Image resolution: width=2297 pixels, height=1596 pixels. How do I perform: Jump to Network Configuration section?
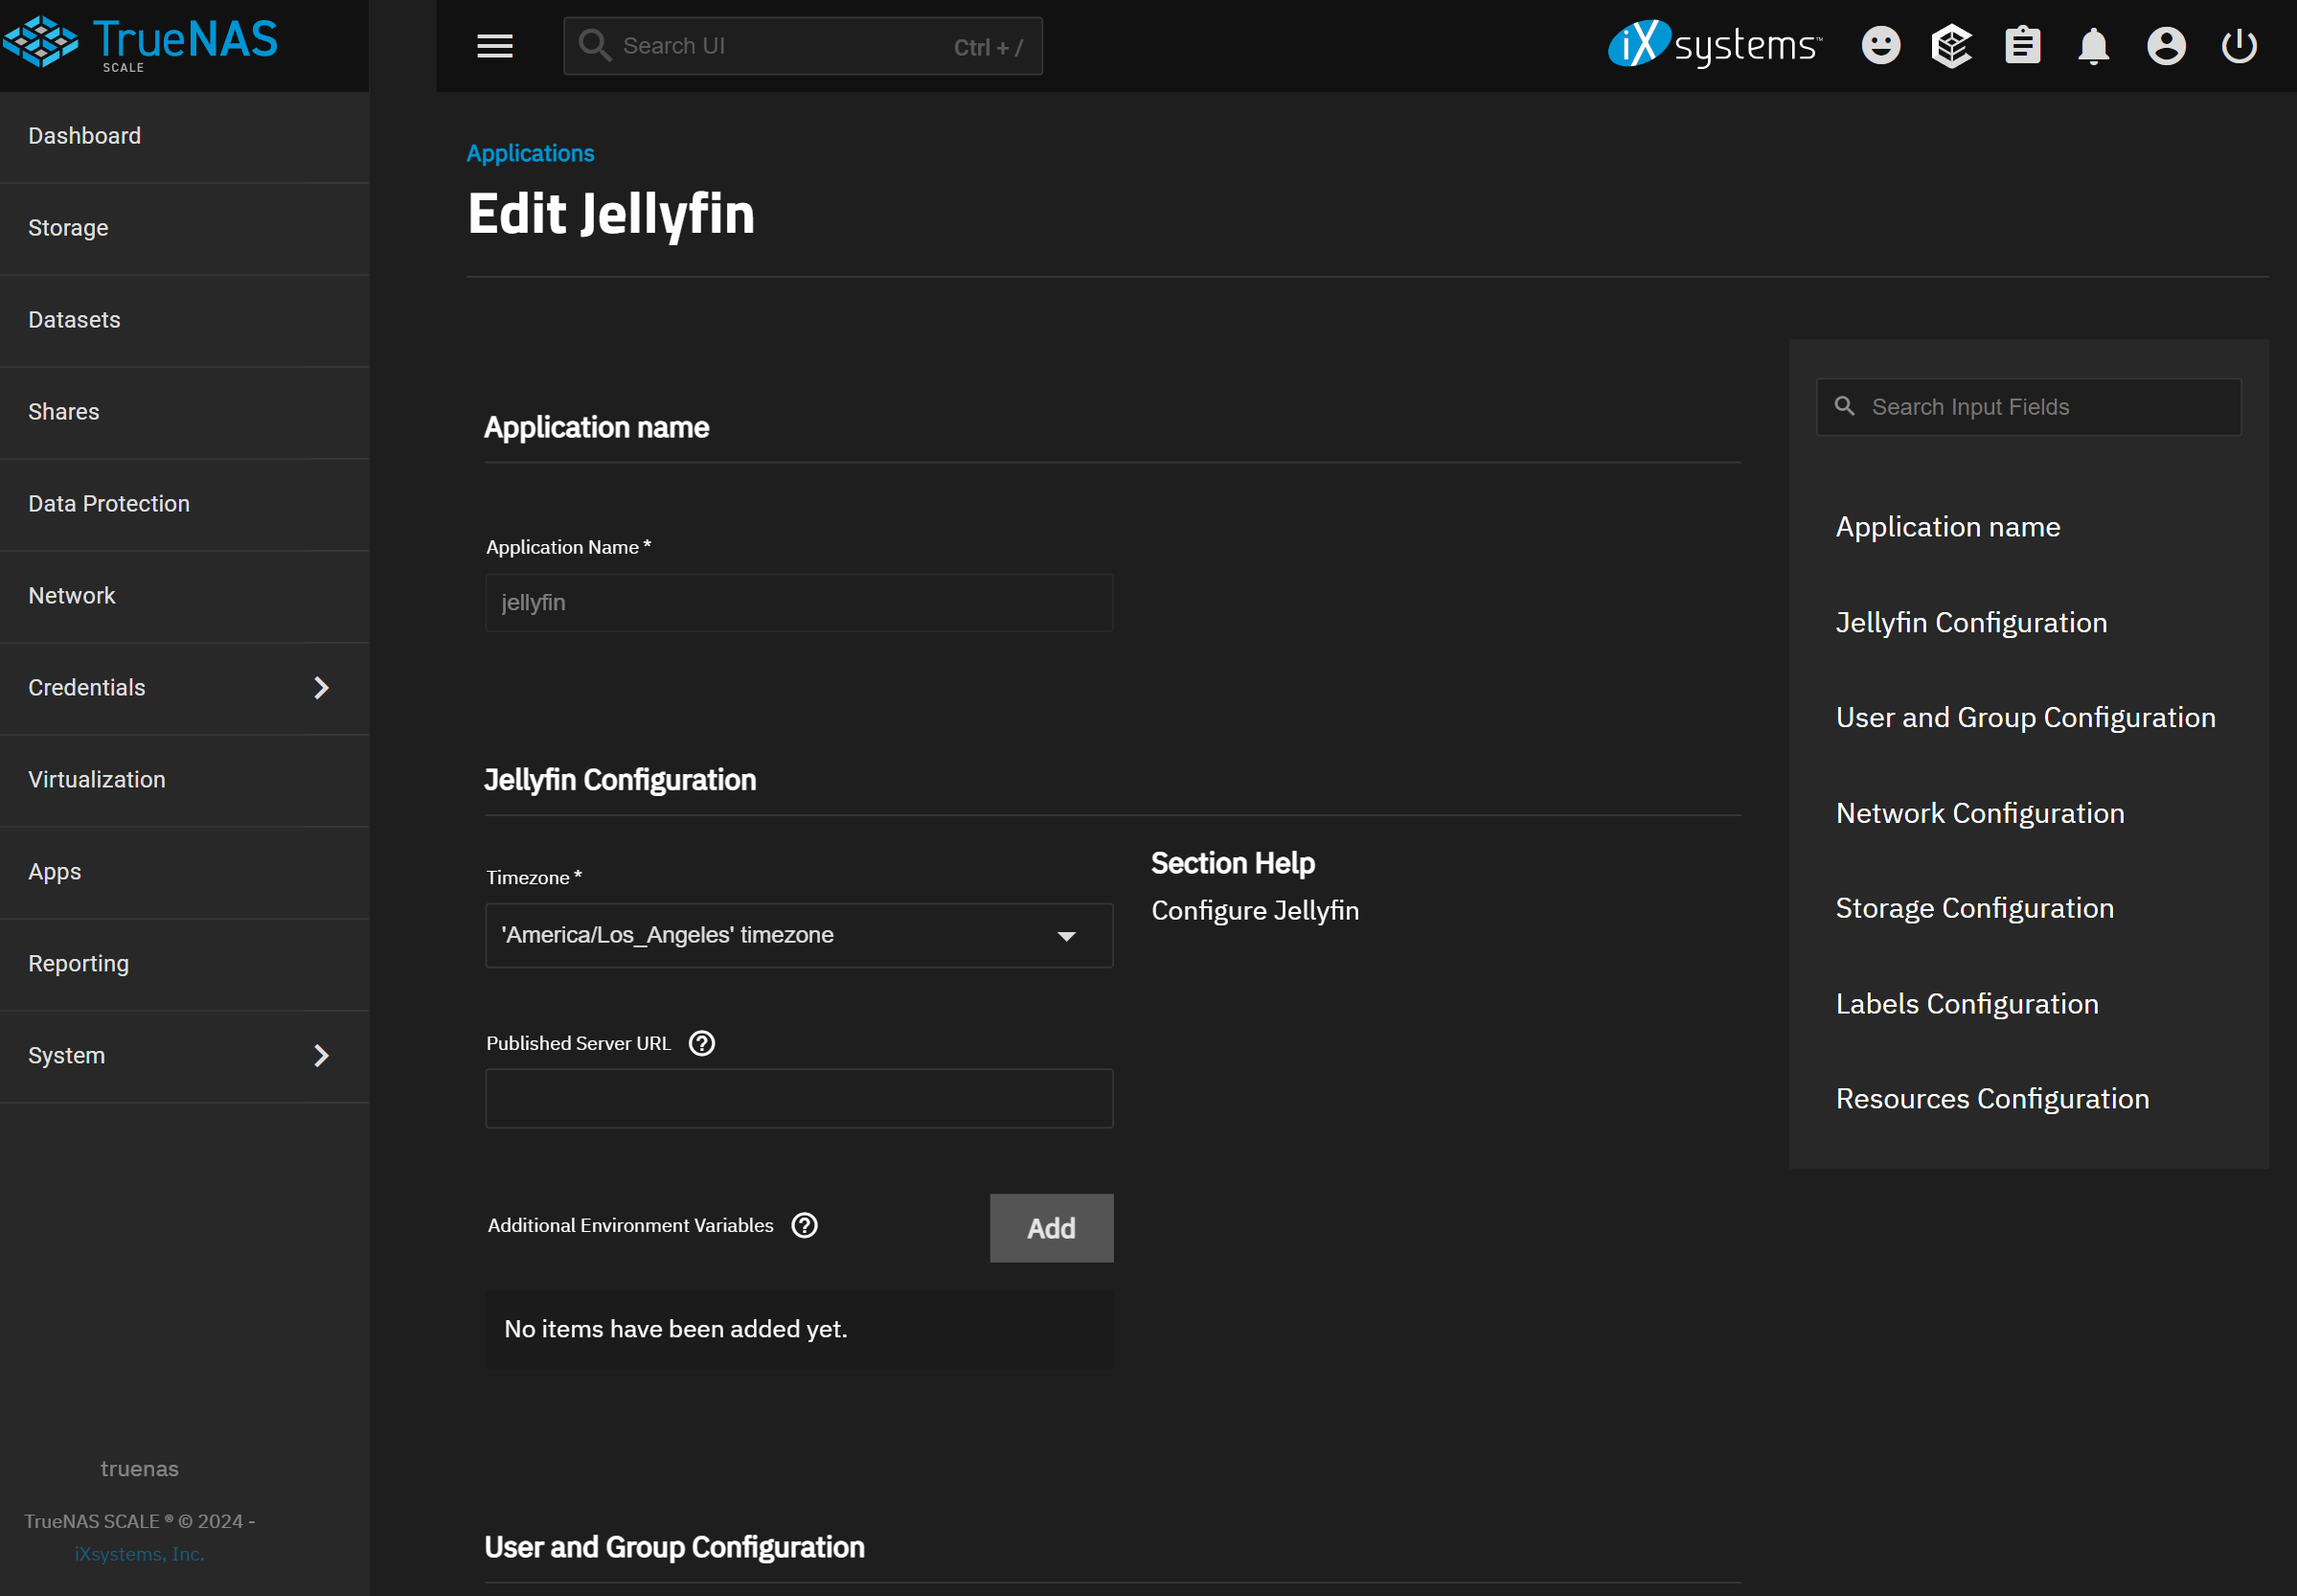pos(1979,813)
